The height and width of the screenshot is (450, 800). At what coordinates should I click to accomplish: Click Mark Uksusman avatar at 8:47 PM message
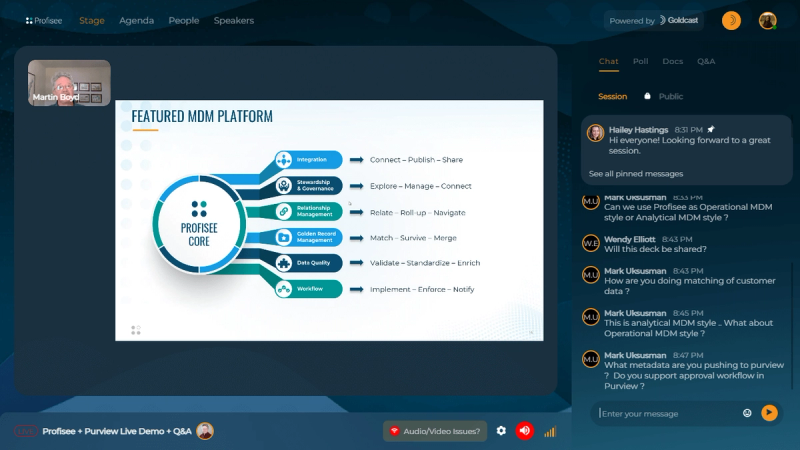591,359
